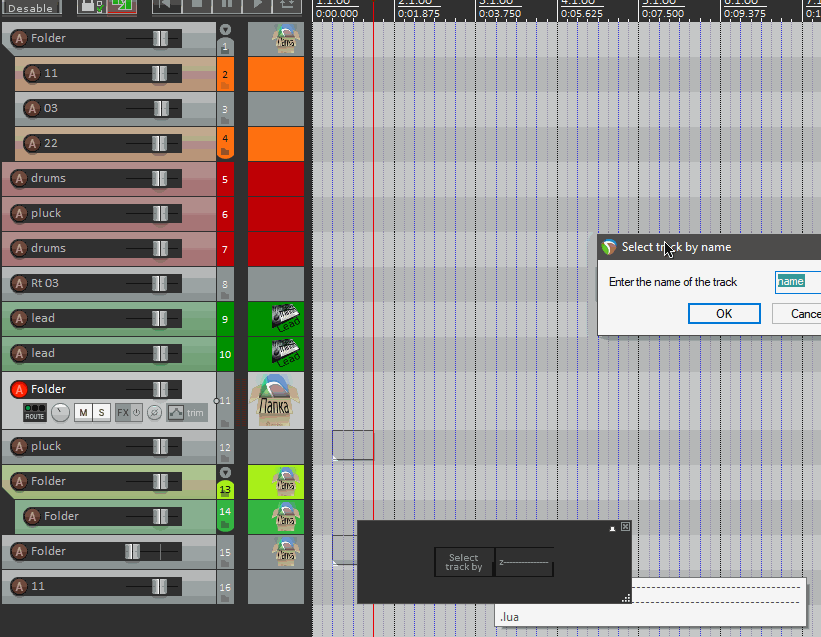The width and height of the screenshot is (821, 637).
Task: Toggle record arm on track 03
Action: [x=32, y=108]
